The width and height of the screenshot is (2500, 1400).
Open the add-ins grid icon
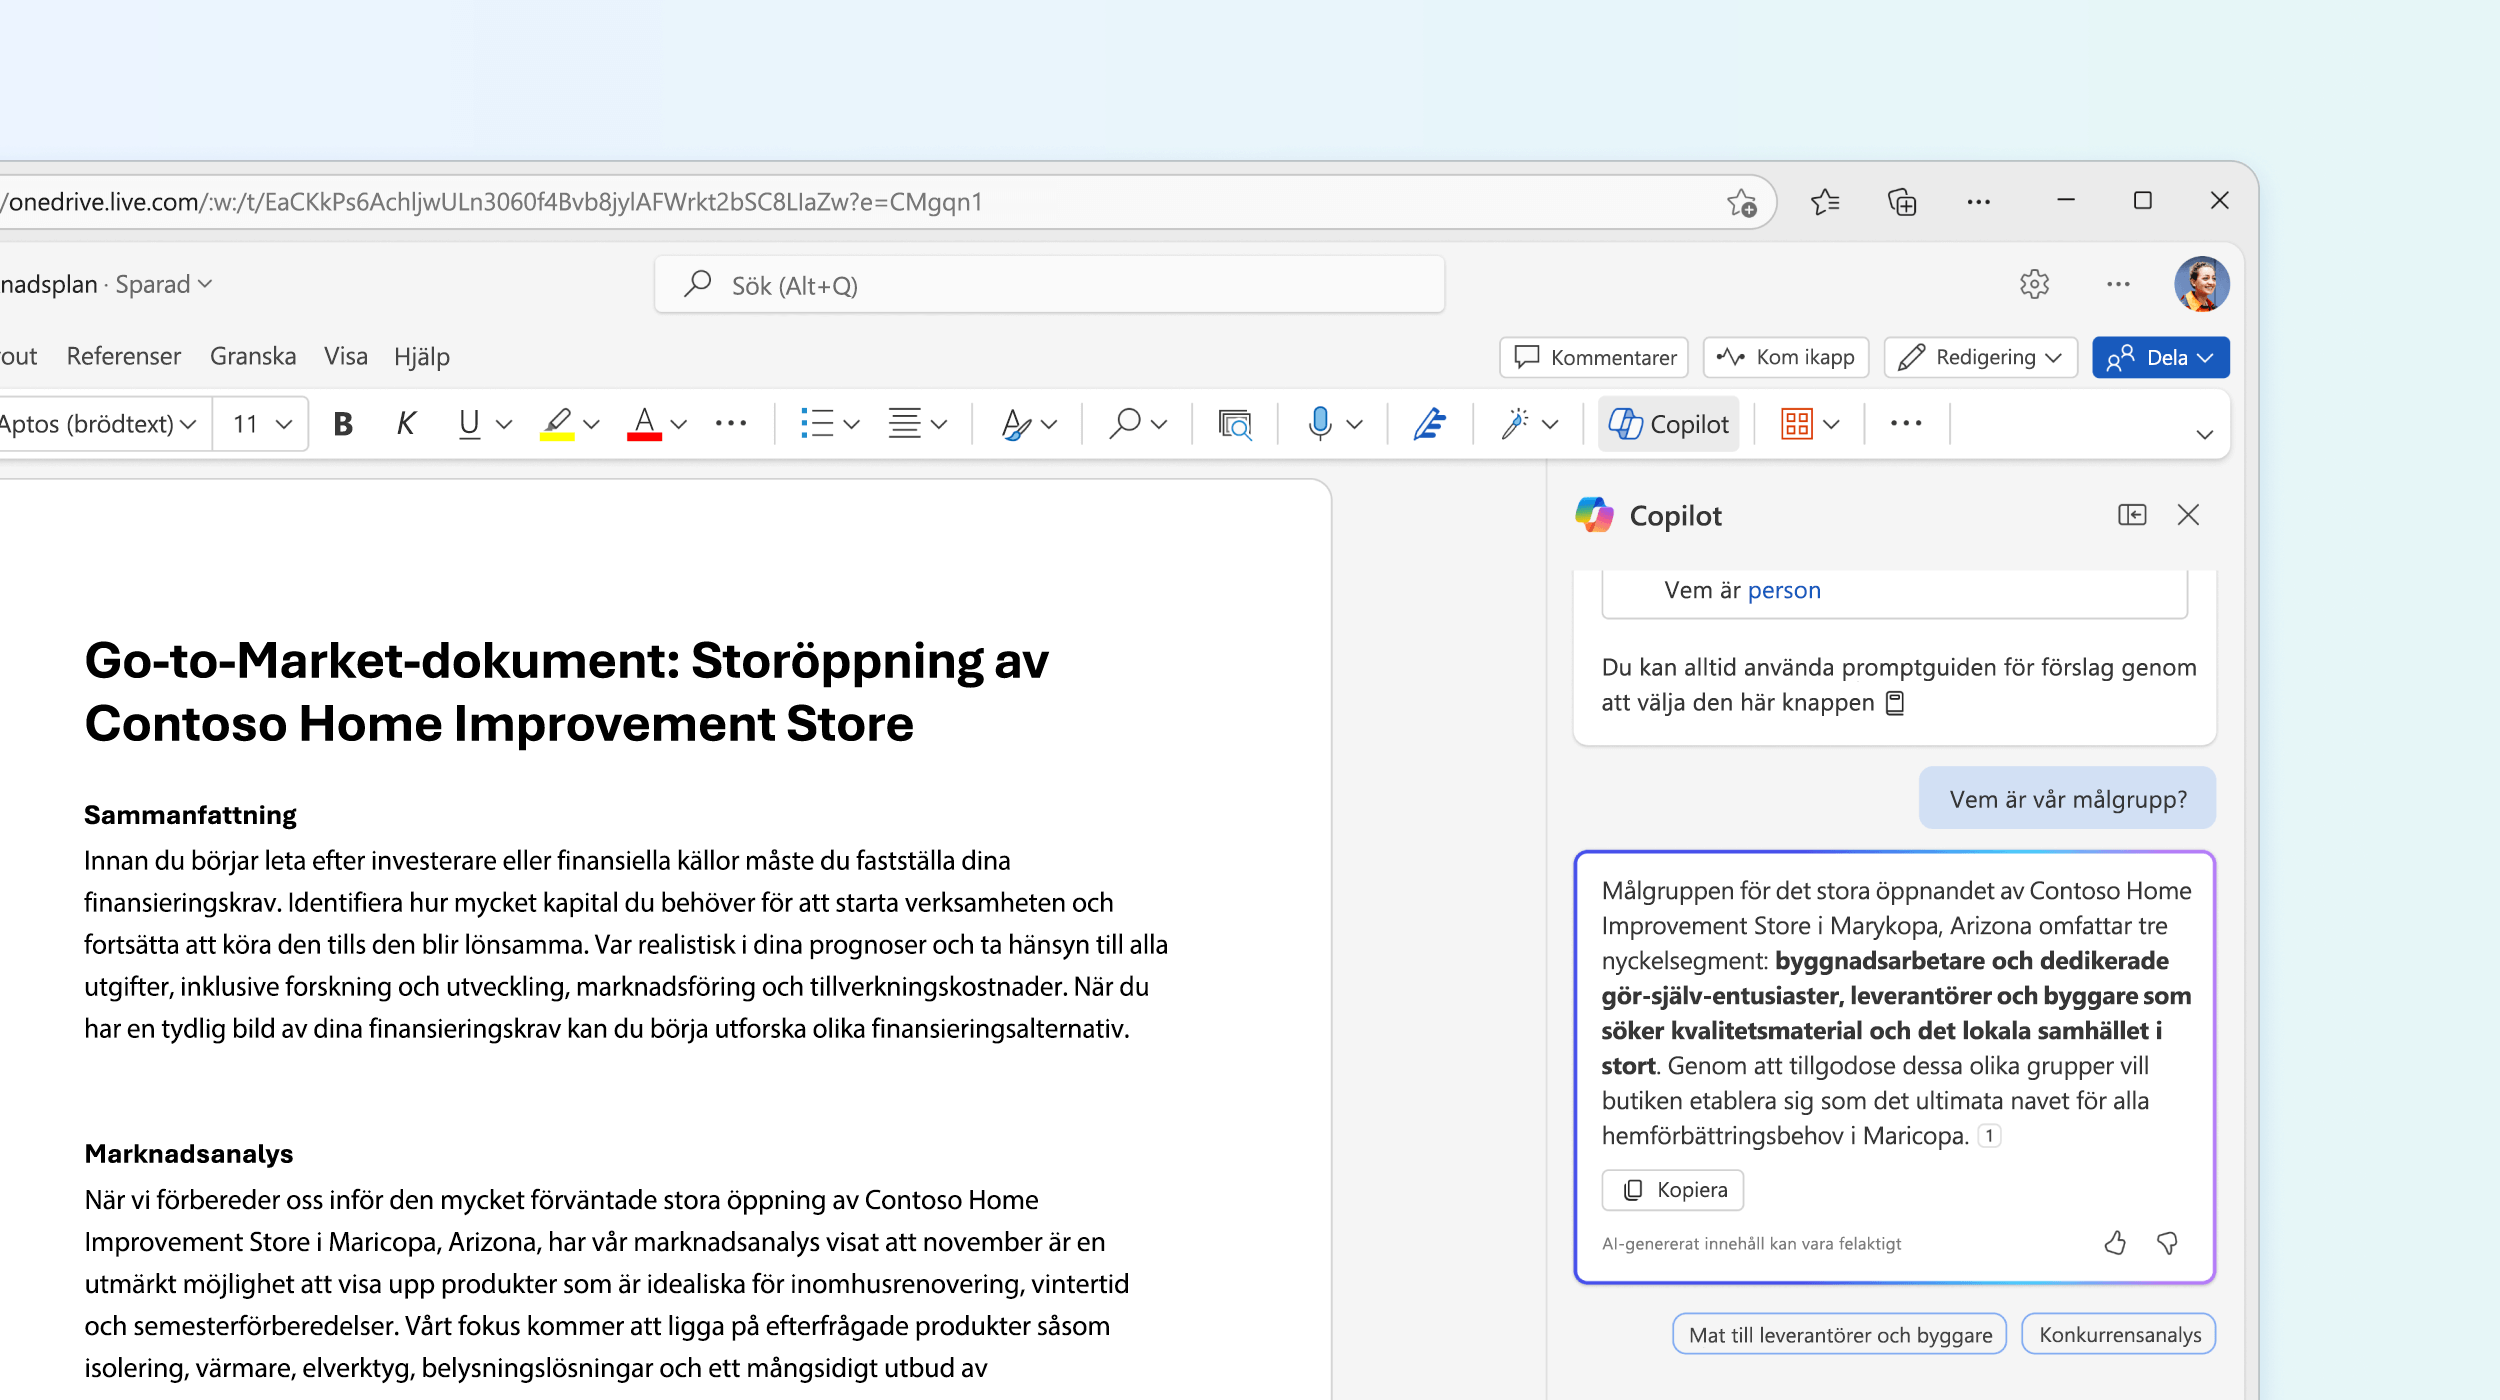coord(1797,424)
